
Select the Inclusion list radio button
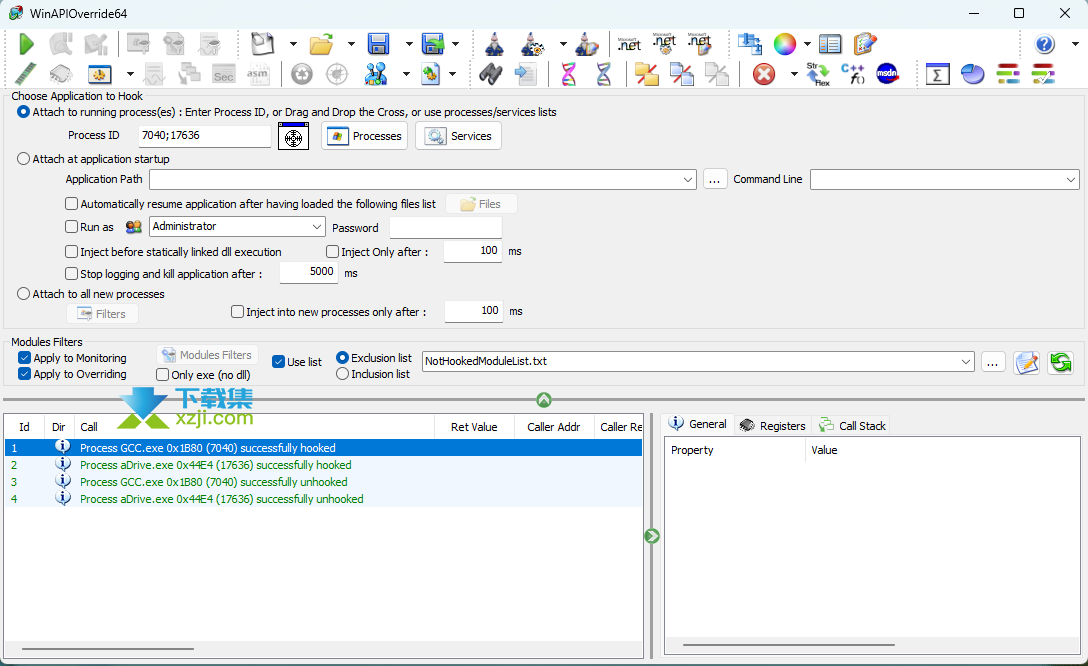click(342, 374)
